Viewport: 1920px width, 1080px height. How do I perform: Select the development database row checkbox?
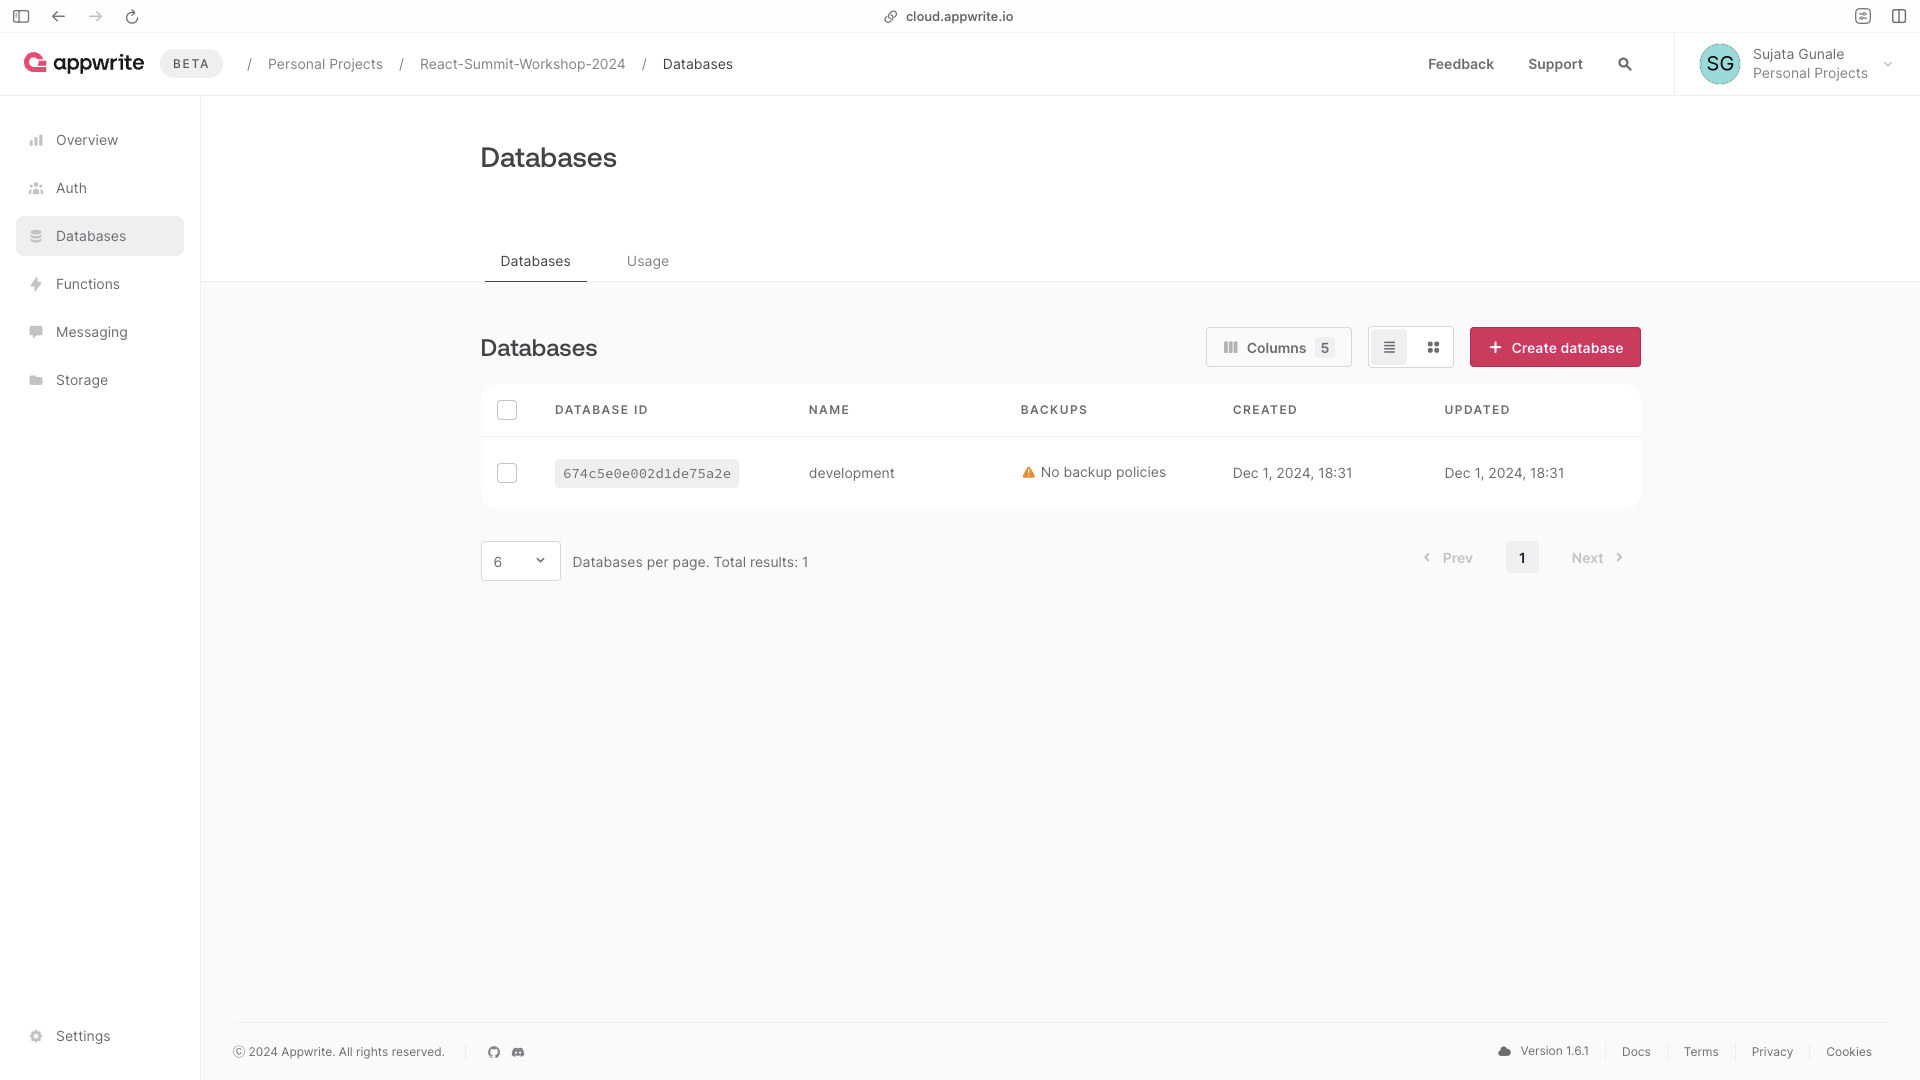(507, 473)
